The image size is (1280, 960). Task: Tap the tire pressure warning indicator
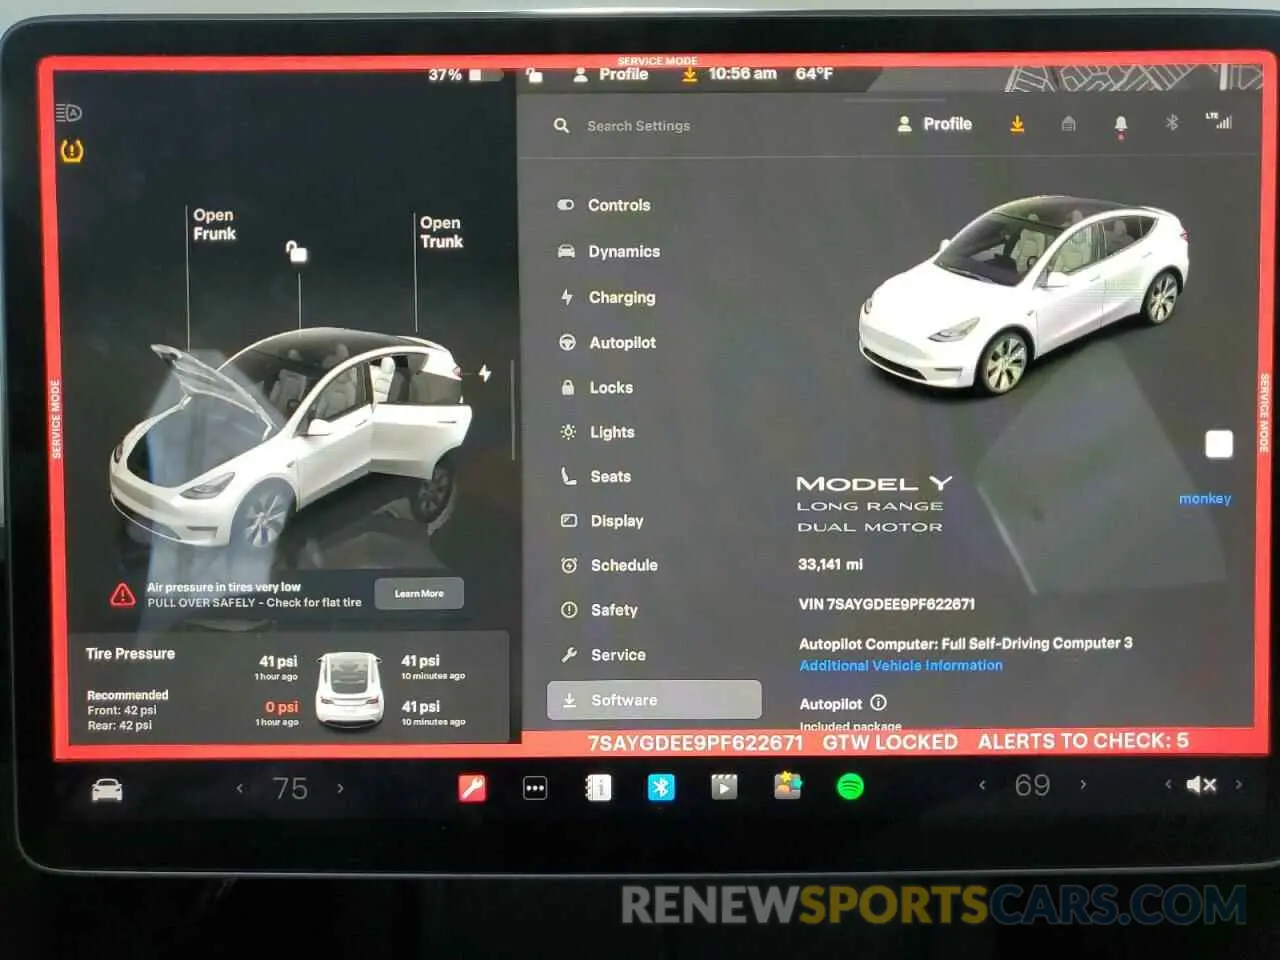(x=72, y=151)
